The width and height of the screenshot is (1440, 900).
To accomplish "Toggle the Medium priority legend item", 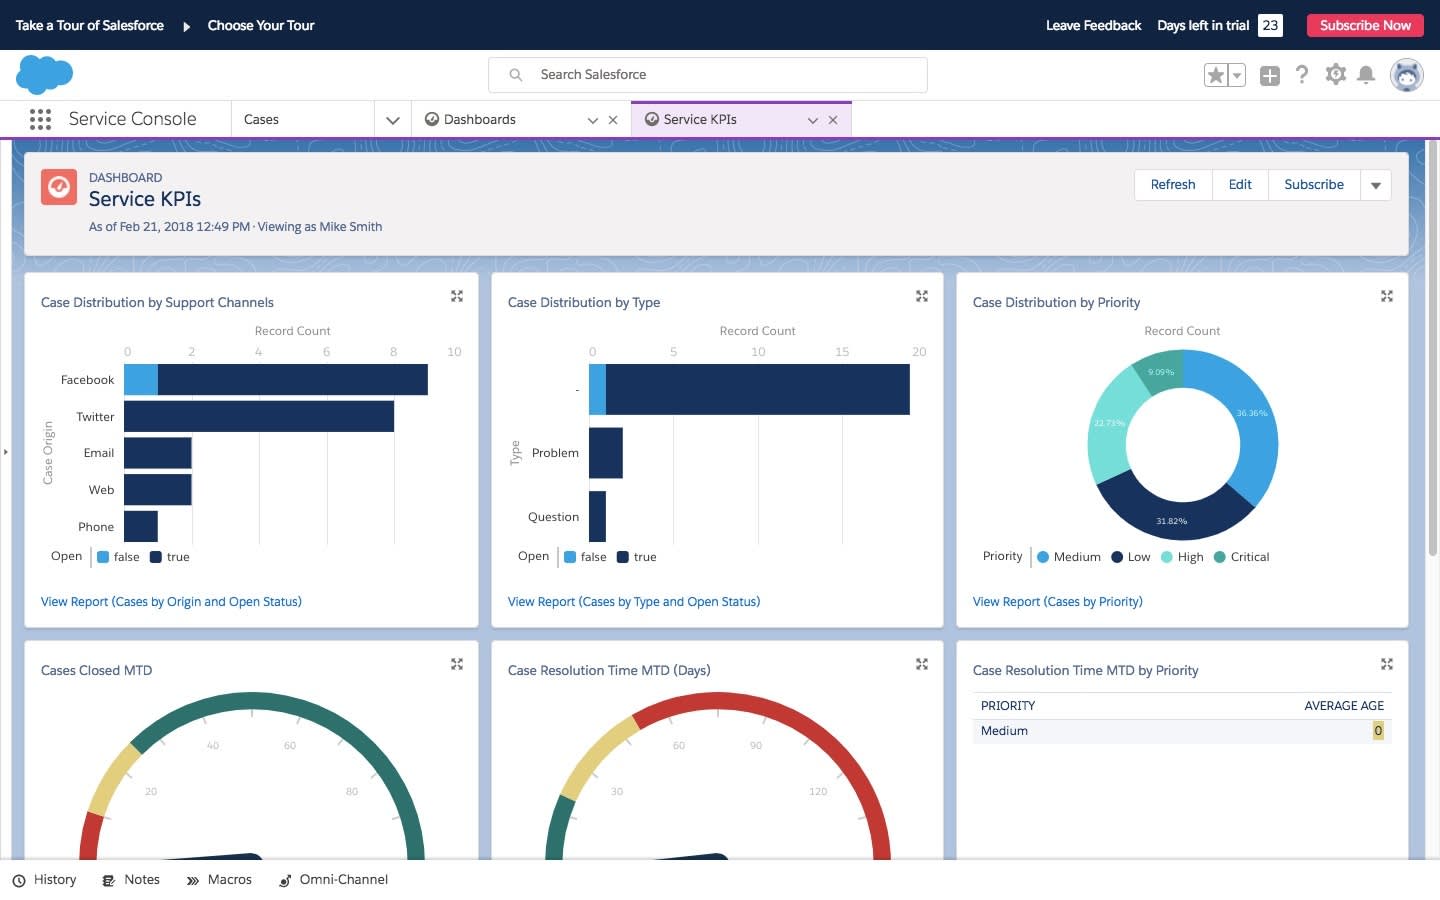I will click(x=1068, y=557).
